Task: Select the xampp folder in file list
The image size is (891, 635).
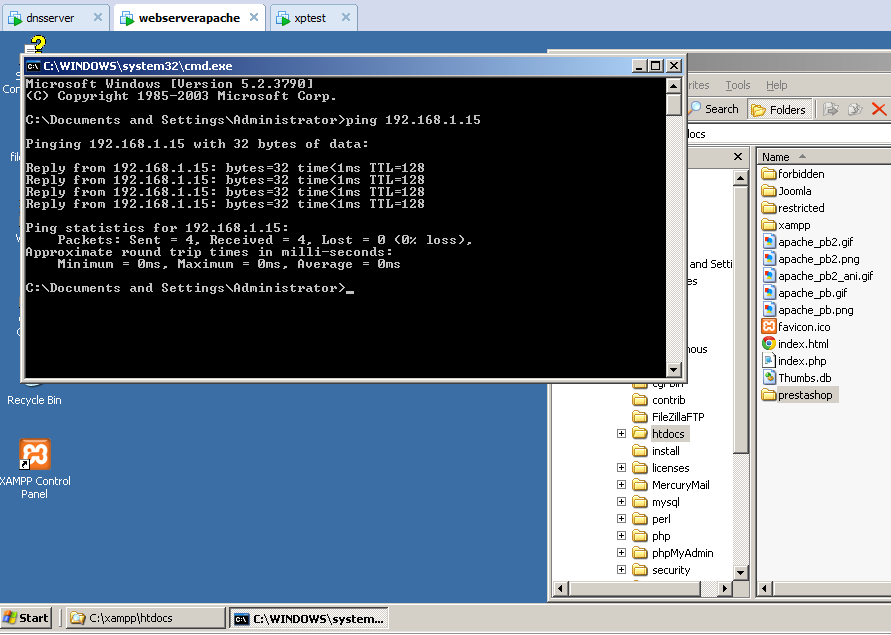Action: 786,225
